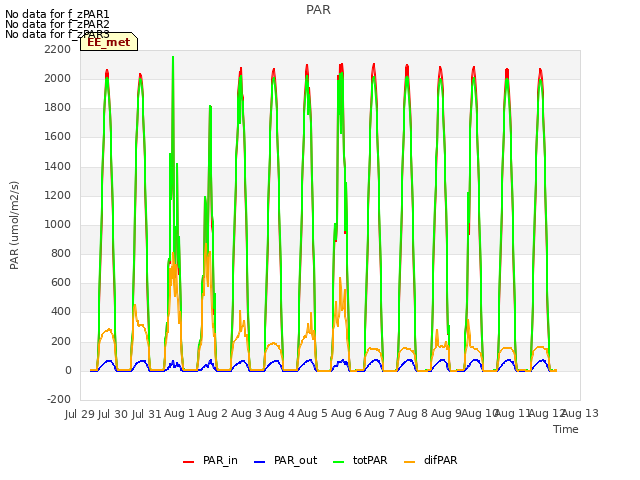Click the Aug 6 x-axis date label
The image size is (640, 480).
[346, 414]
